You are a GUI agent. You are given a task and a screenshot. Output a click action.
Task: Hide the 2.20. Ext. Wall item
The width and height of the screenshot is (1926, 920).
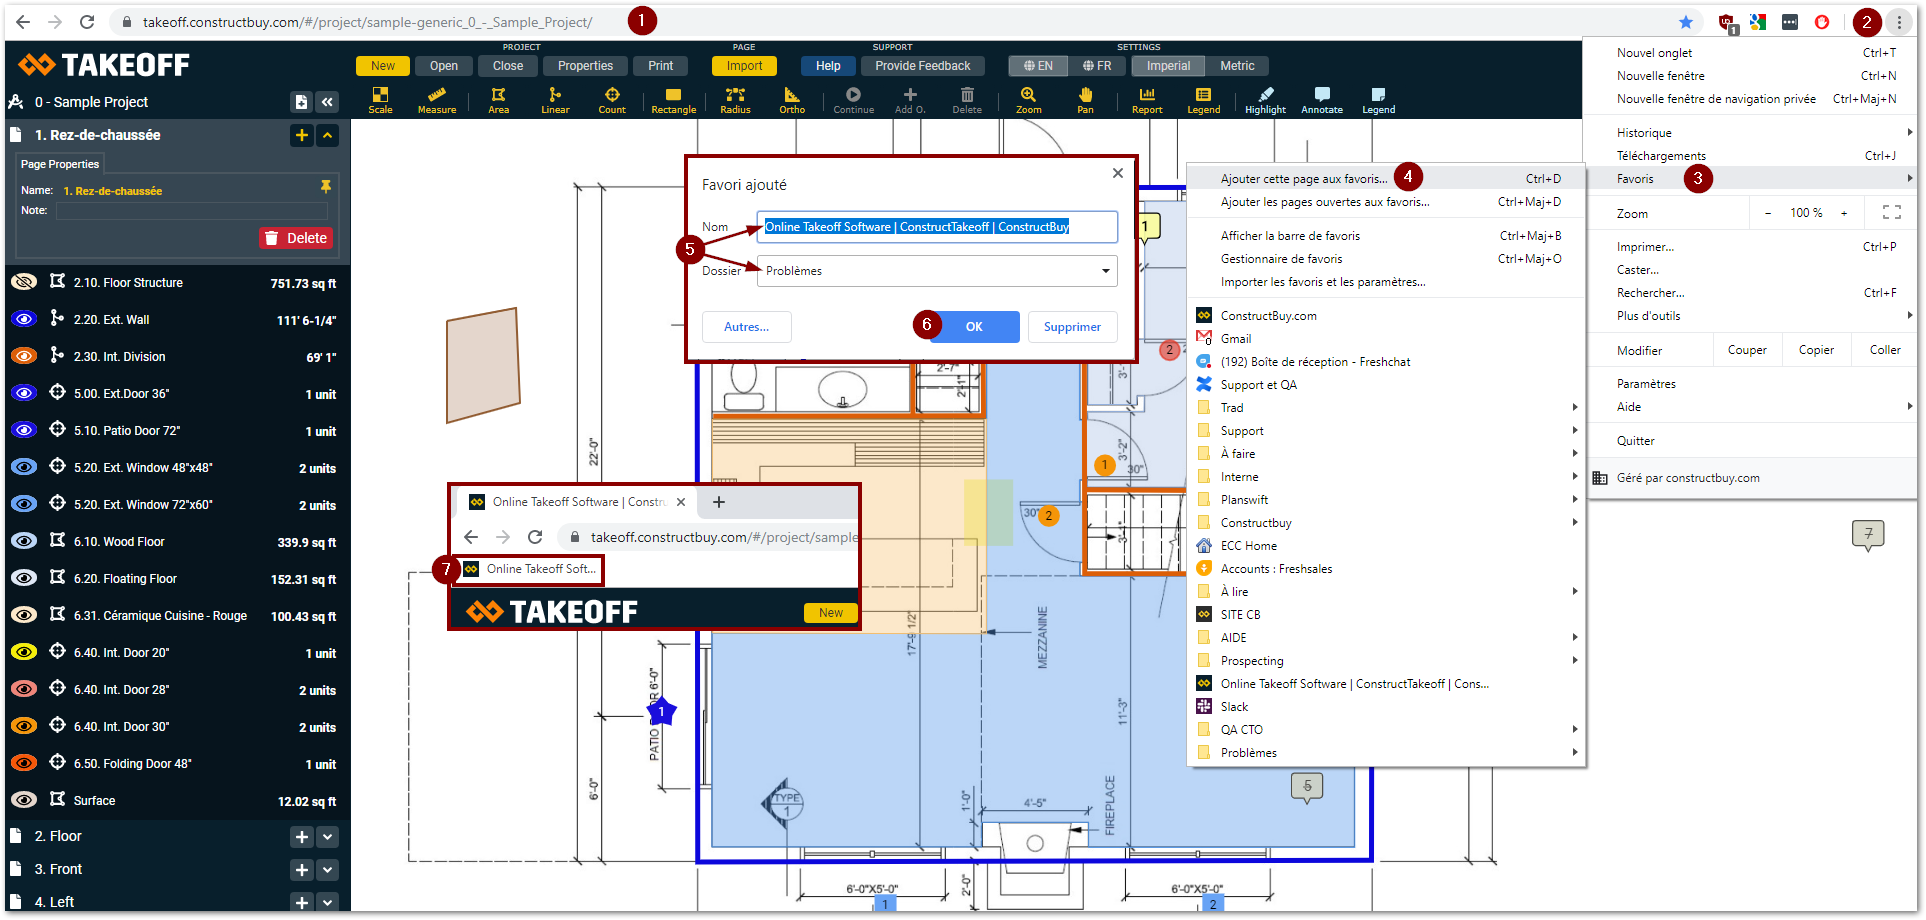tap(24, 320)
